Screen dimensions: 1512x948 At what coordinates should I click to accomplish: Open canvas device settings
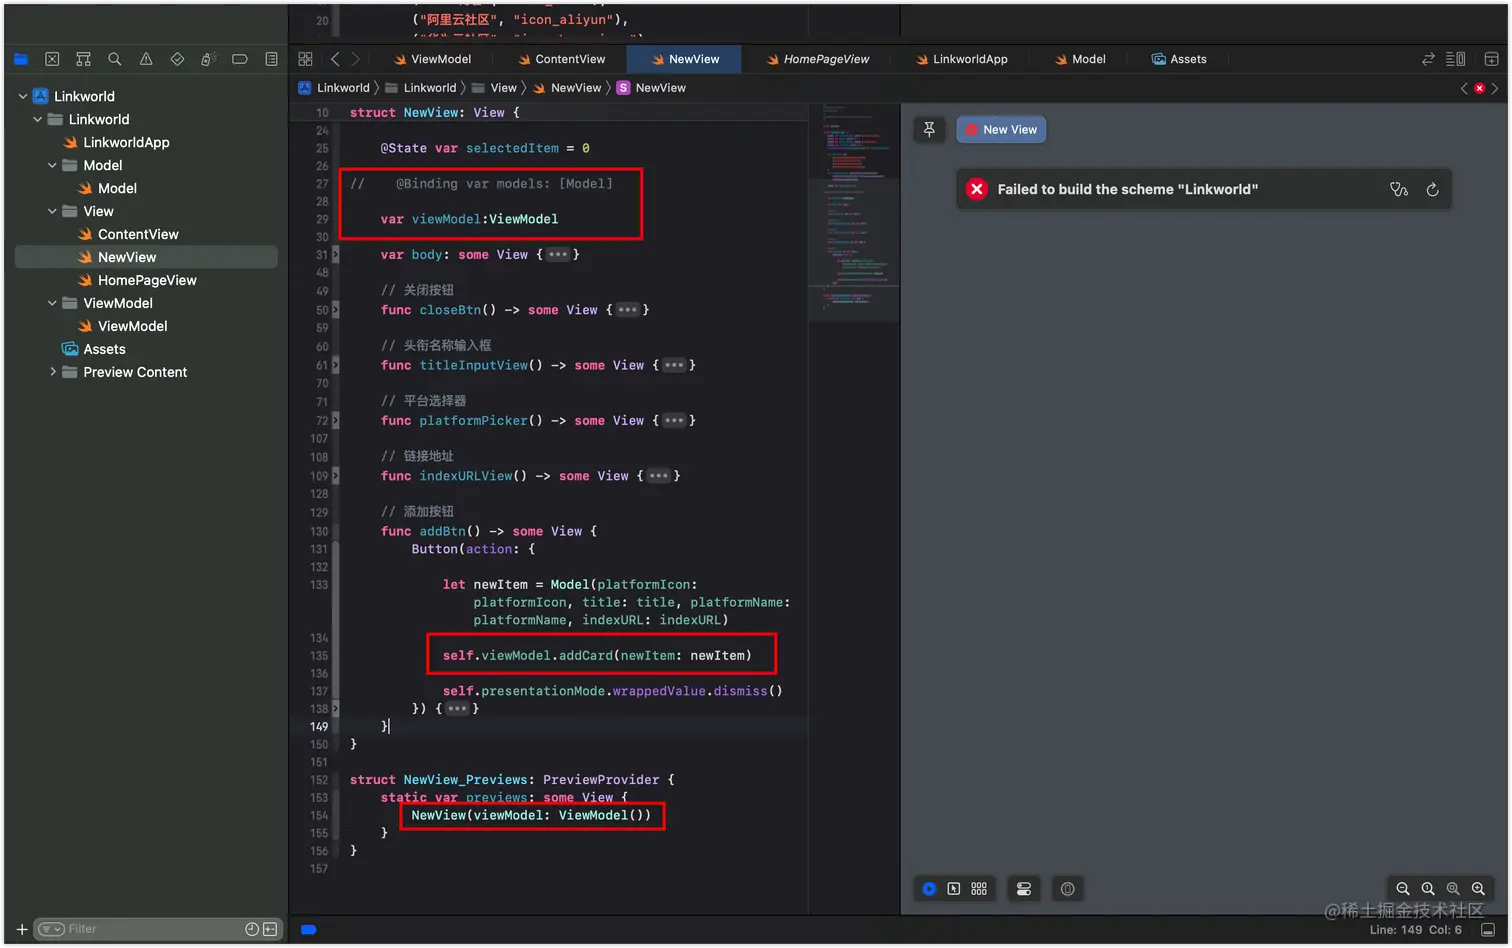coord(1024,889)
